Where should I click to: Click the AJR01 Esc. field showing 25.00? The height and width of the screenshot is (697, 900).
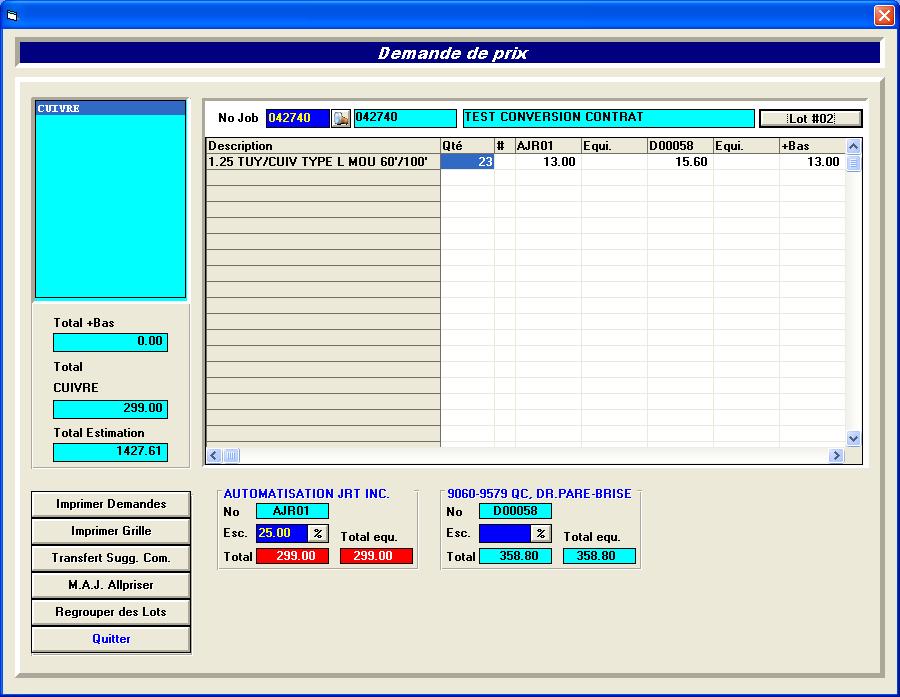coord(281,533)
